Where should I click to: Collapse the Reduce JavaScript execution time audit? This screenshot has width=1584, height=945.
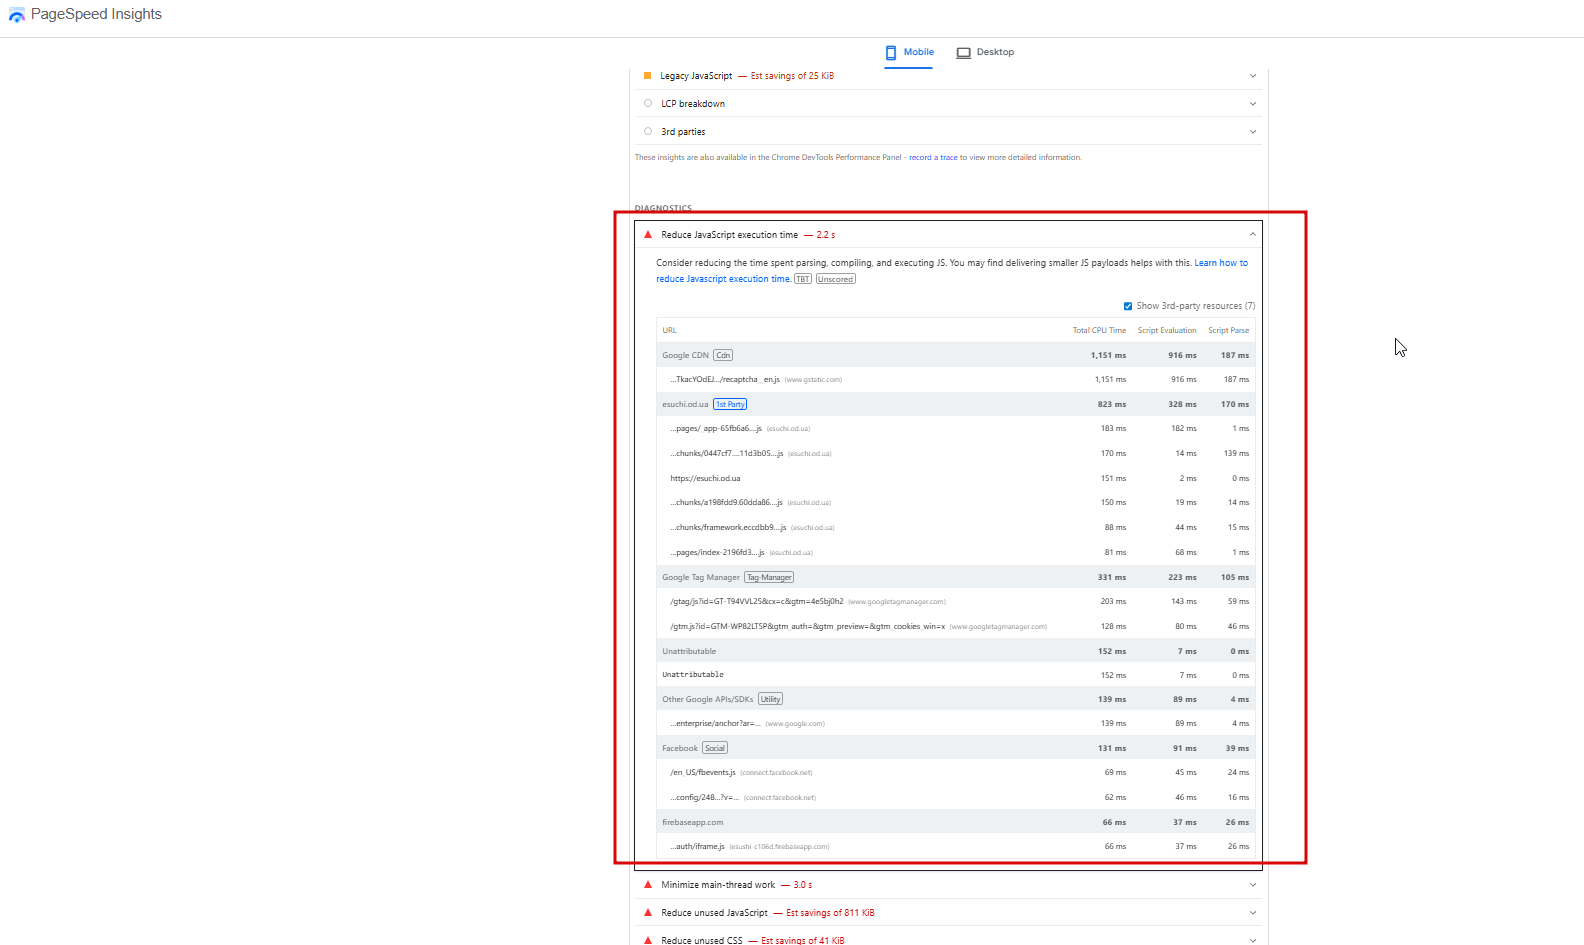tap(1252, 235)
